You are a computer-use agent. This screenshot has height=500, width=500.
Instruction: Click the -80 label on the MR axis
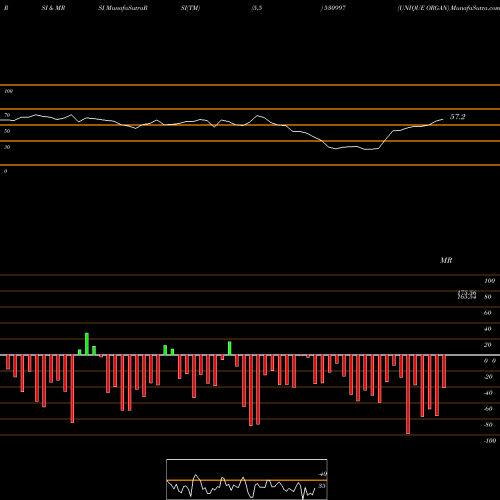click(x=488, y=425)
